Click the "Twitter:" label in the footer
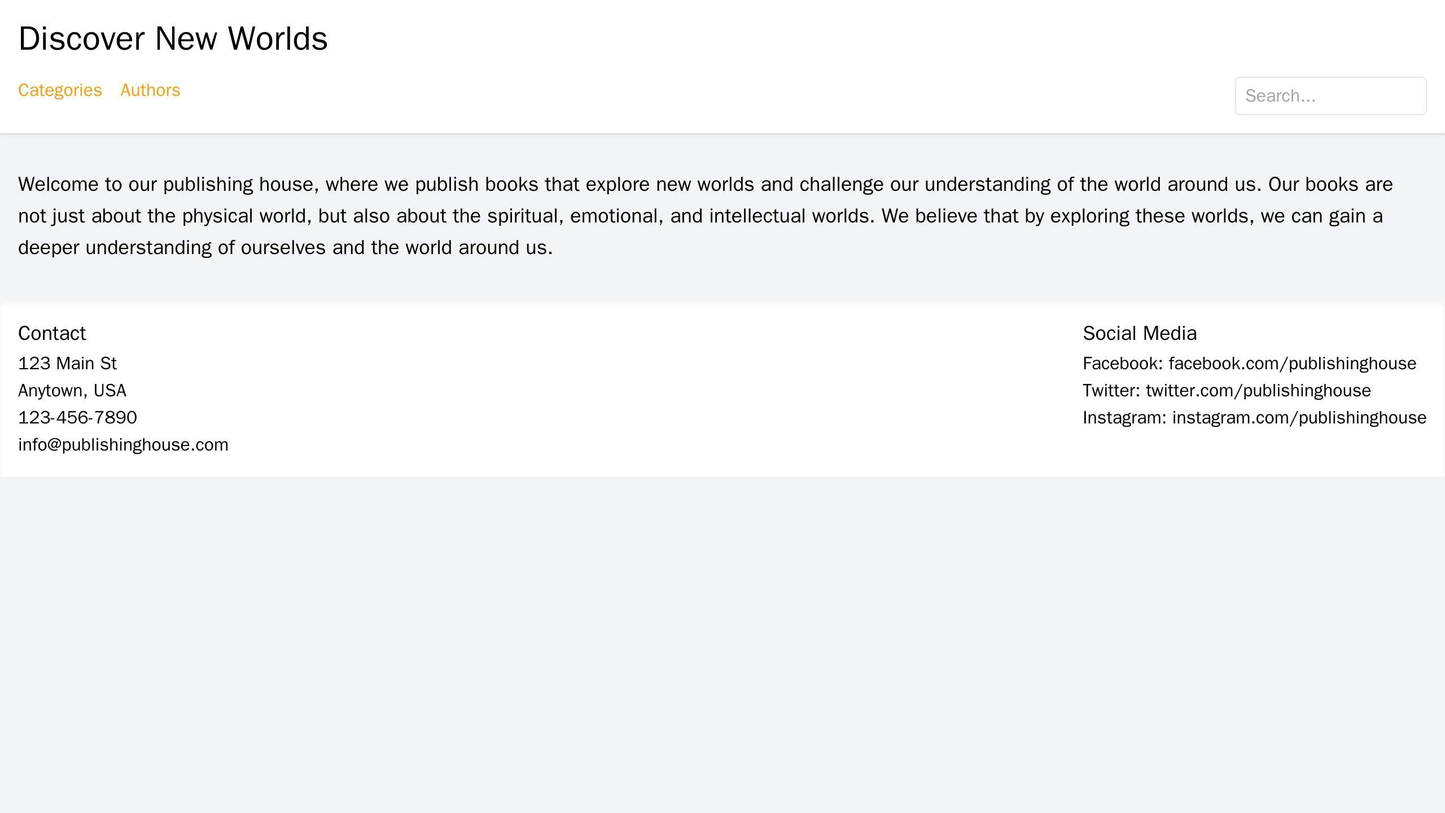 point(1111,390)
